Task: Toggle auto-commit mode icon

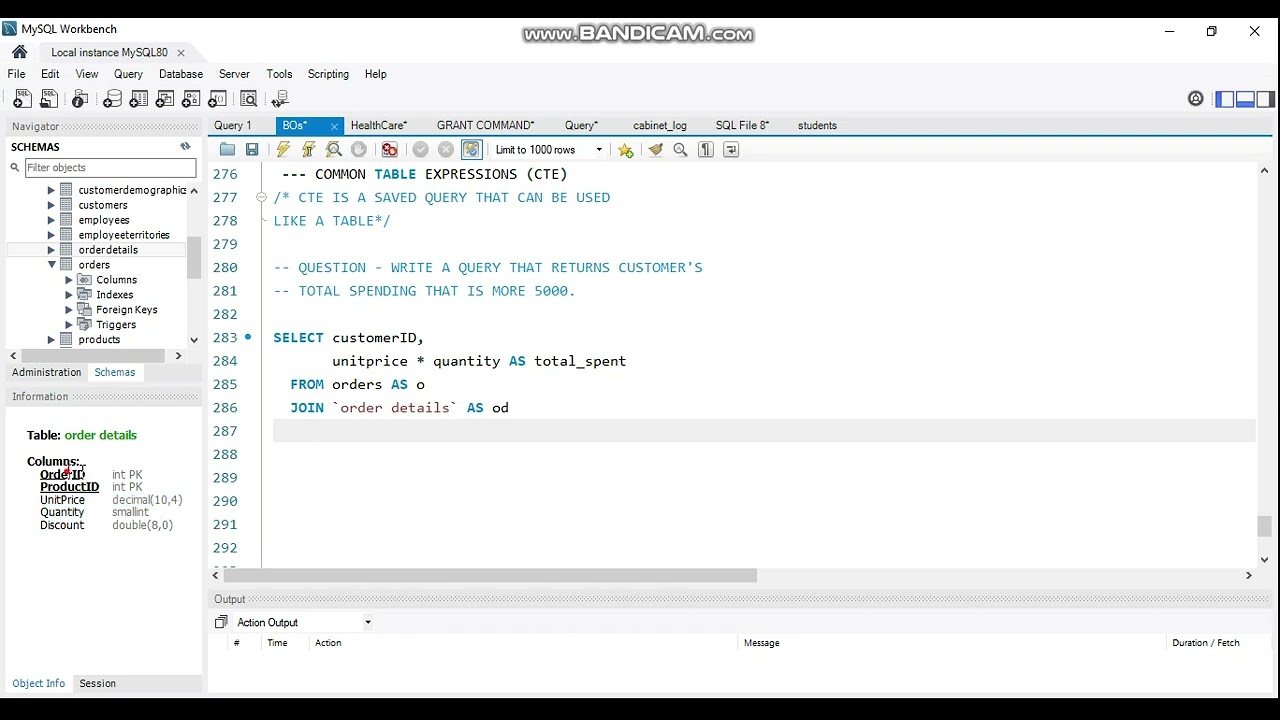Action: 472,150
